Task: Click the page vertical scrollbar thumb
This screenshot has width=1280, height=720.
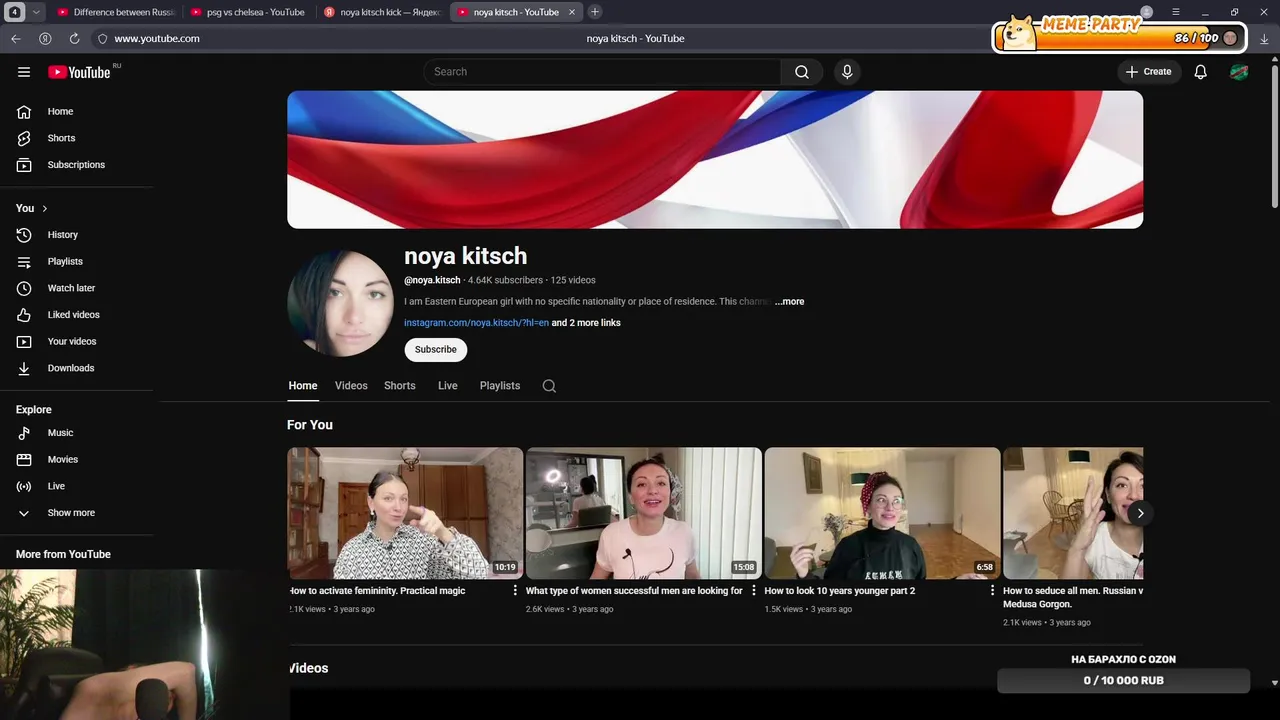Action: (1274, 135)
